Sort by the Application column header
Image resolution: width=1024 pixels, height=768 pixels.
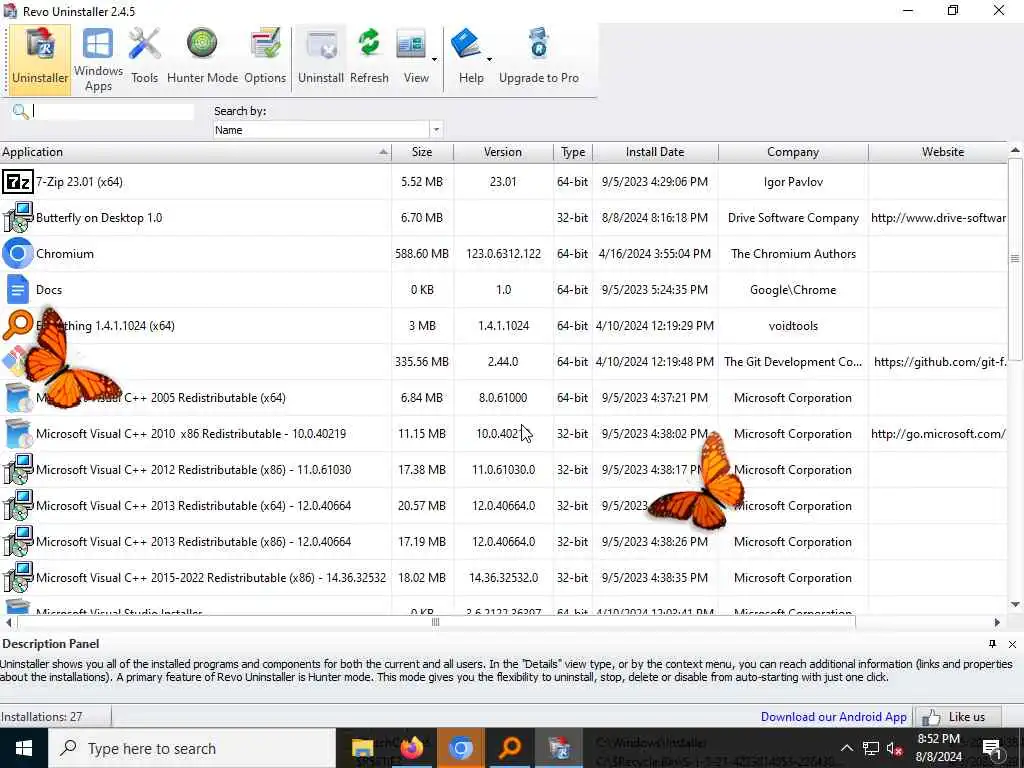(195, 152)
